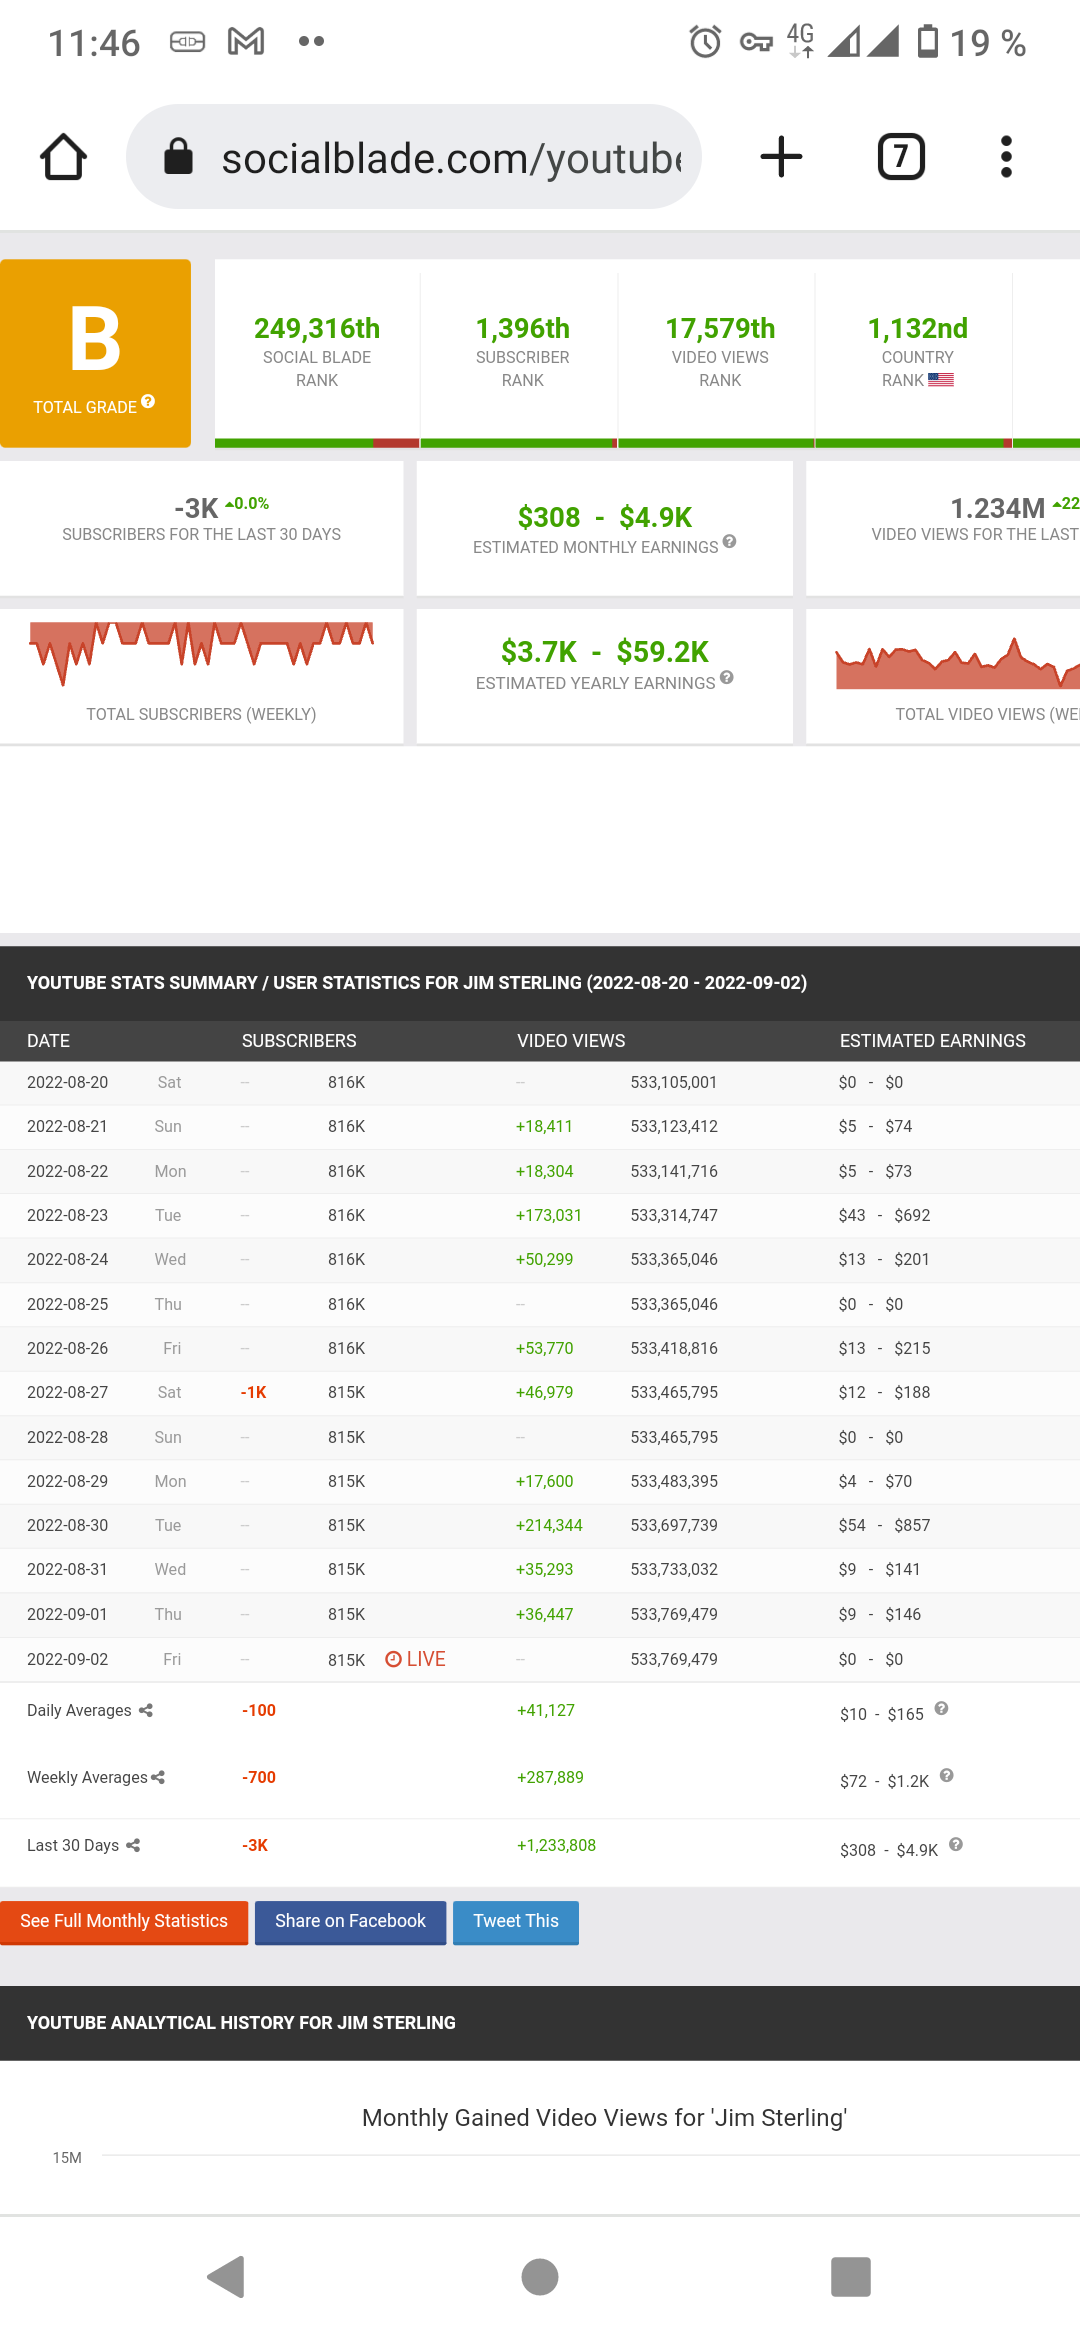Select the $54 - $857 earnings cell
The image size is (1080, 2340).
click(884, 1525)
